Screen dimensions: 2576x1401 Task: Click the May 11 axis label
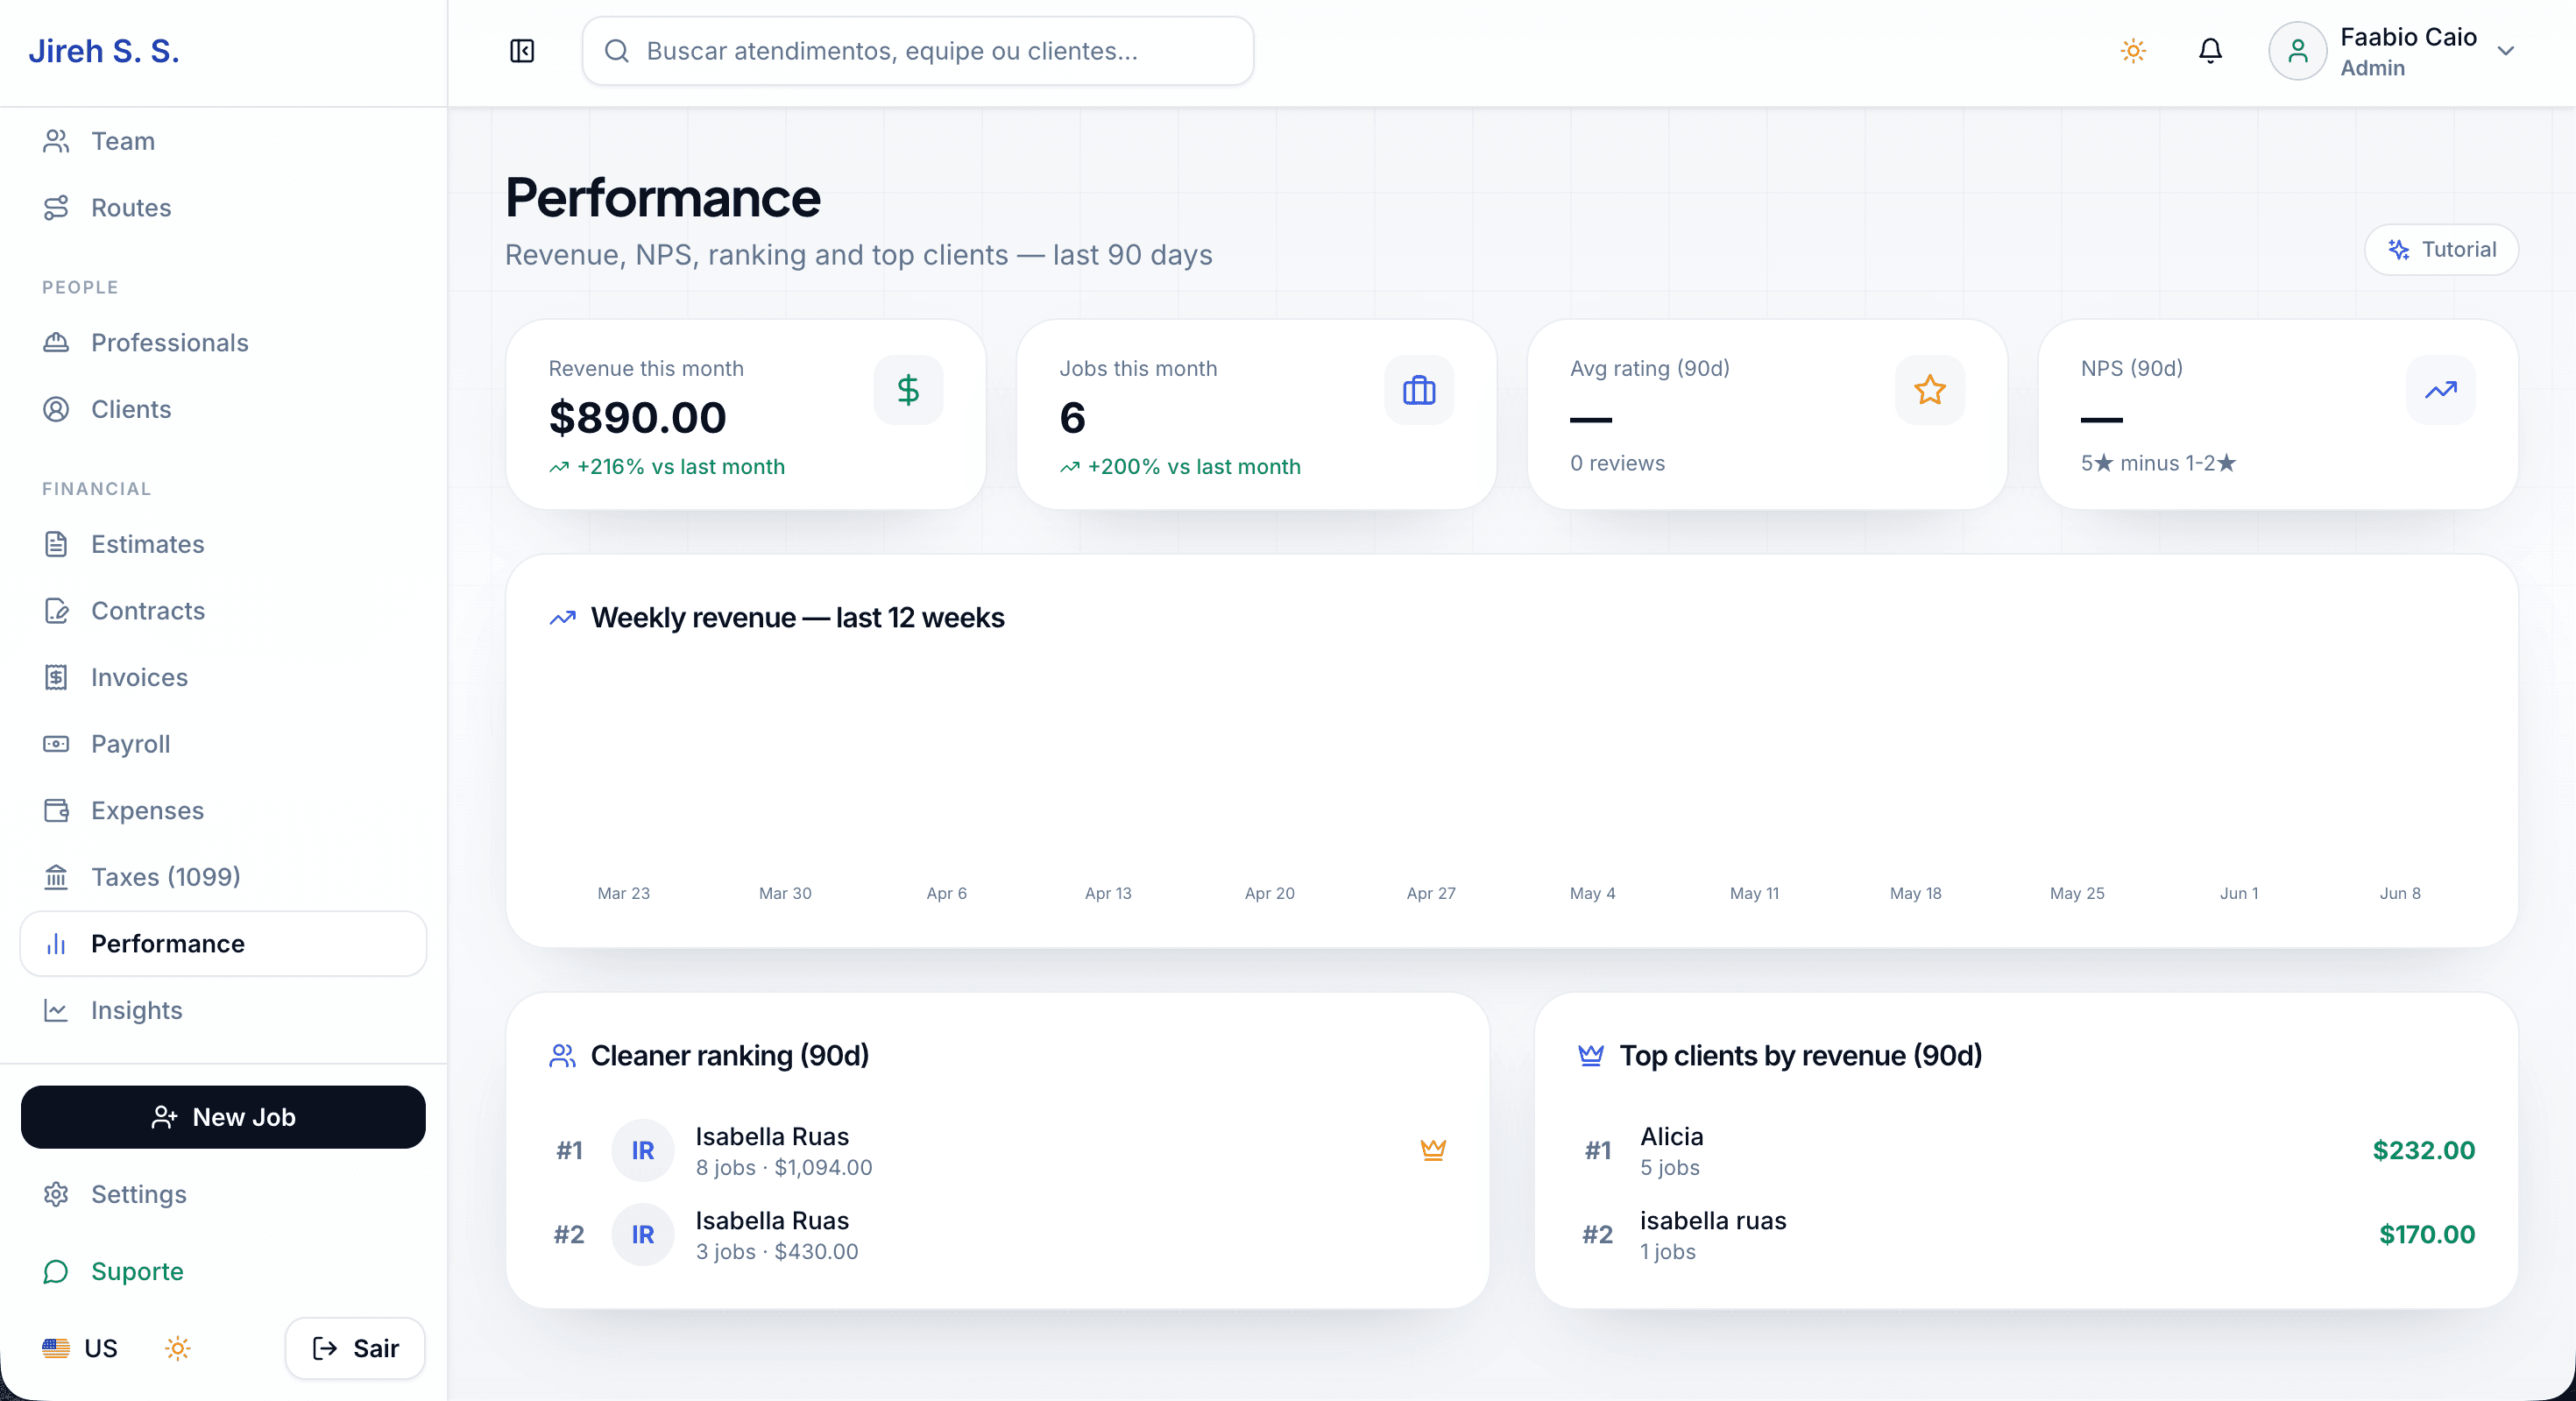(x=1755, y=893)
